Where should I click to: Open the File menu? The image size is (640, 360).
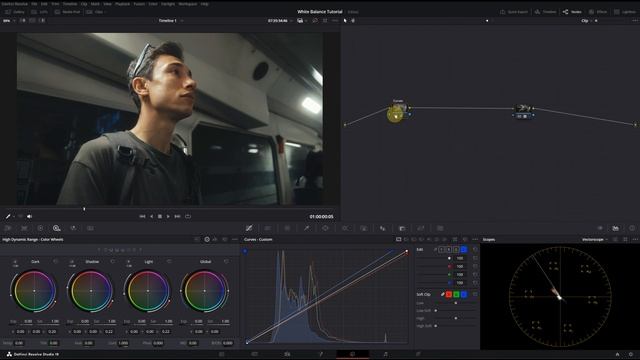click(34, 4)
